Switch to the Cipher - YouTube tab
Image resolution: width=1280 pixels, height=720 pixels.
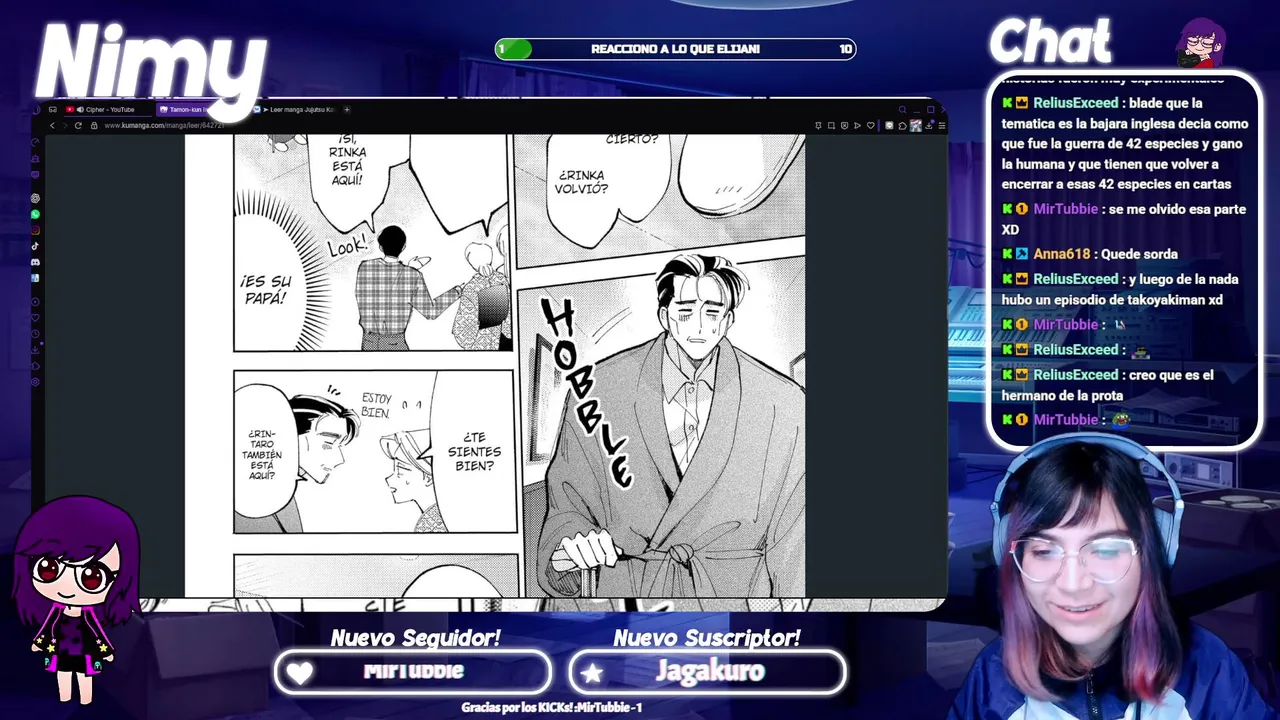click(x=108, y=109)
